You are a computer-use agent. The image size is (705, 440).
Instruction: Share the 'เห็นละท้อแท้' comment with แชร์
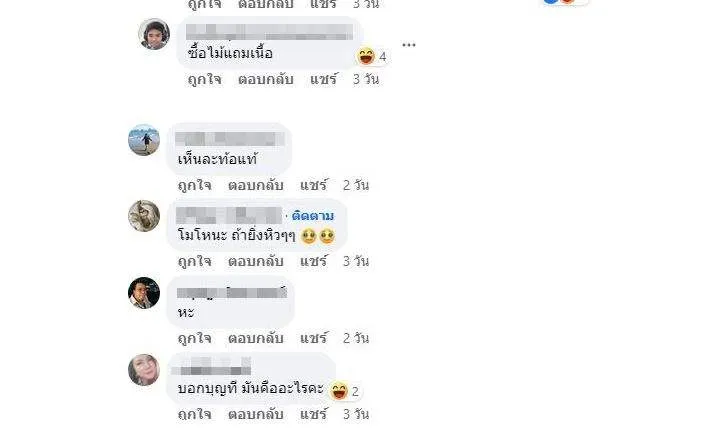[314, 185]
